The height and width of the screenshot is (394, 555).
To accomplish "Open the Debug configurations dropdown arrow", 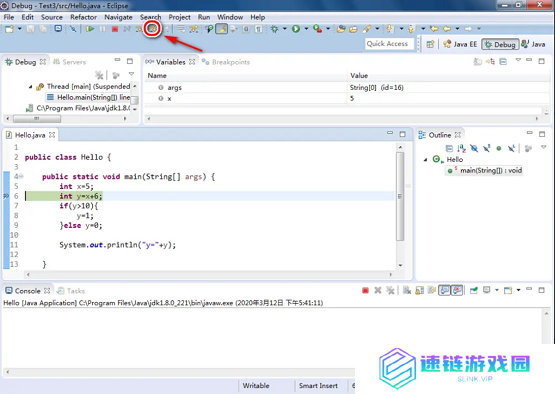I will click(x=285, y=29).
